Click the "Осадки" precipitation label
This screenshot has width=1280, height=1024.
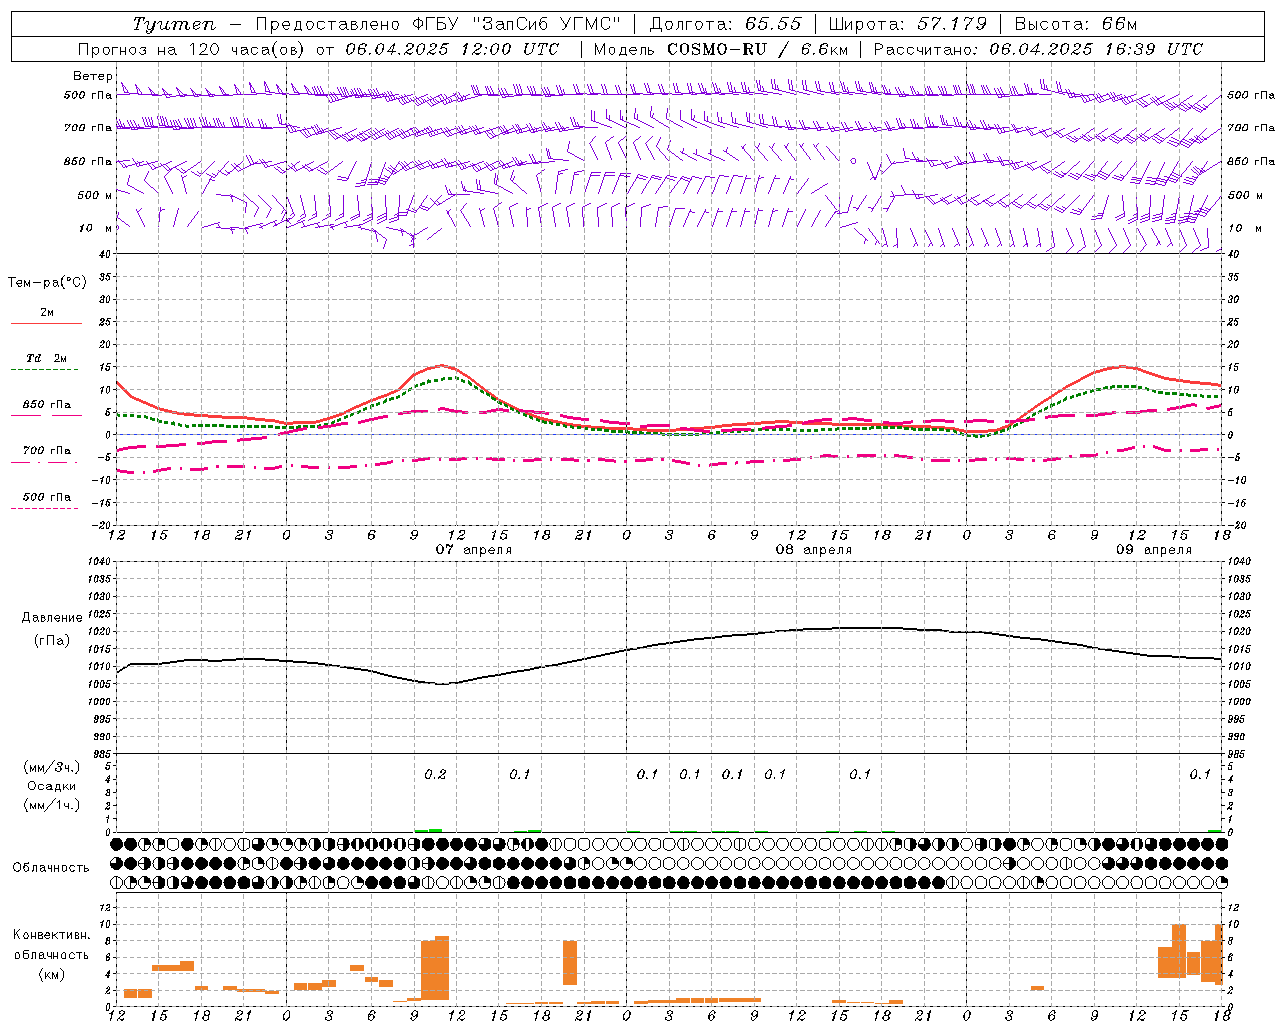52,786
